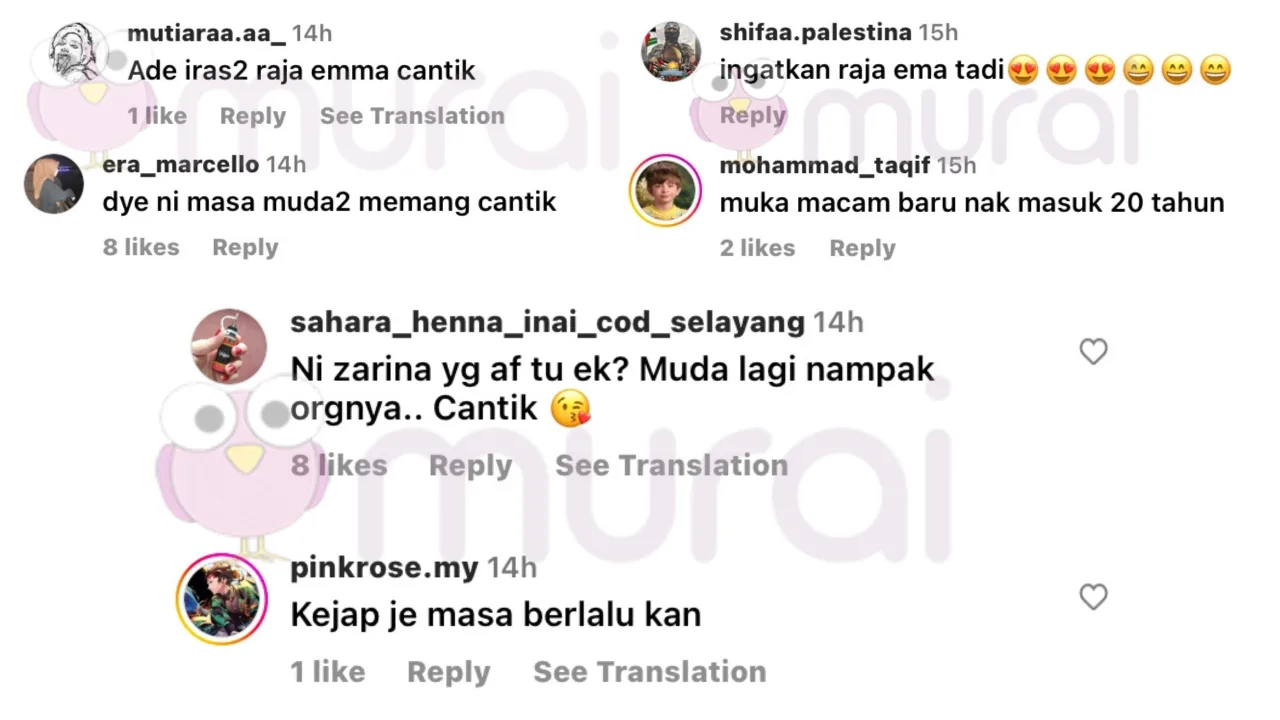
Task: Reply to shifaa.palestina comment
Action: 753,116
